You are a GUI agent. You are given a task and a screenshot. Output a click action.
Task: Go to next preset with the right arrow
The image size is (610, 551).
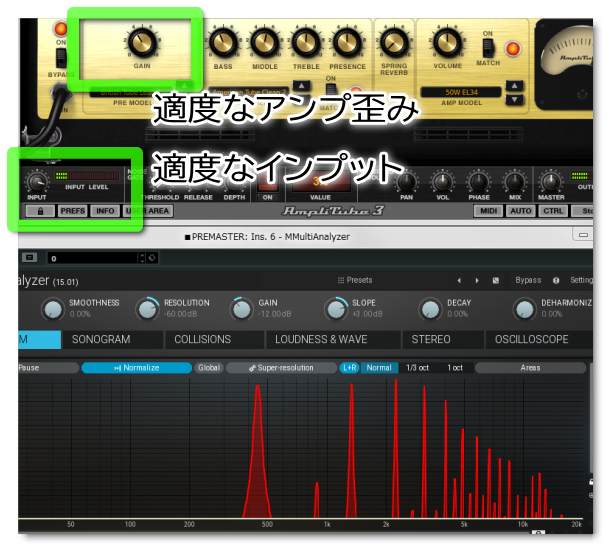coord(477,280)
